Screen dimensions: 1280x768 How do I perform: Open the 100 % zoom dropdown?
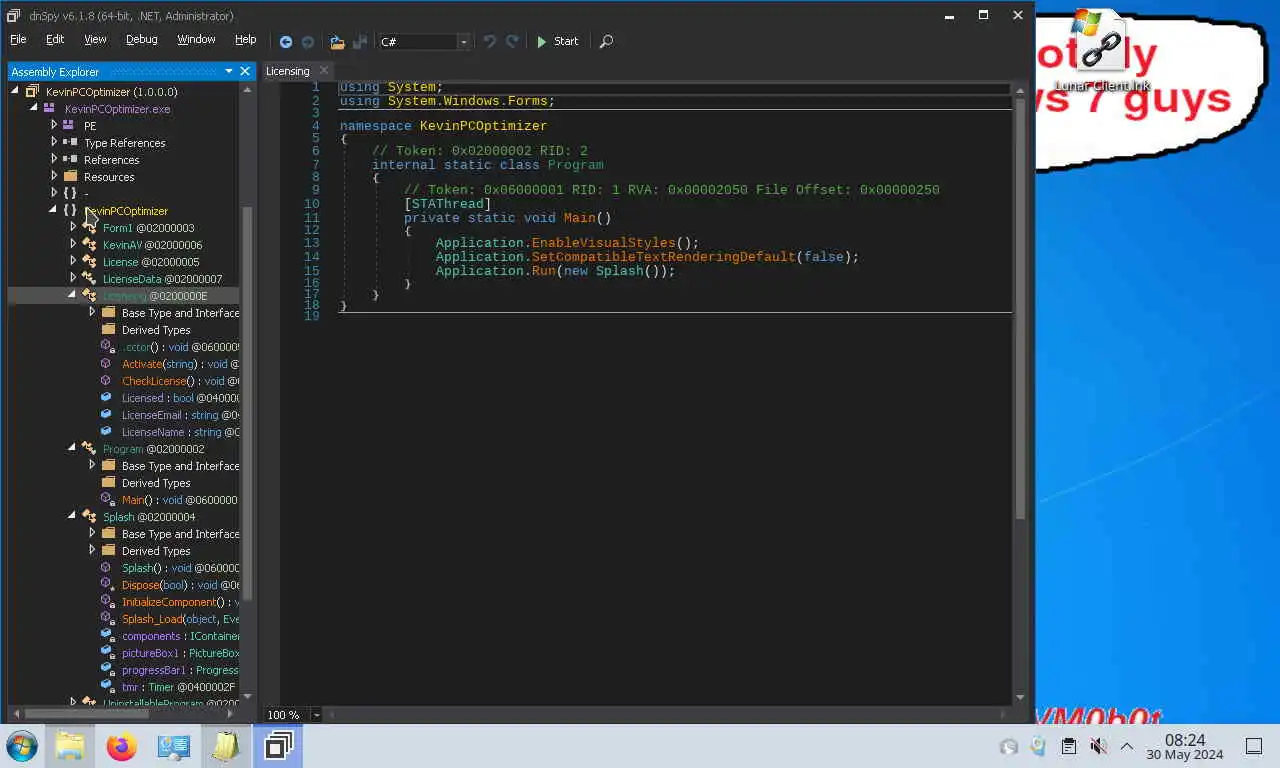316,715
